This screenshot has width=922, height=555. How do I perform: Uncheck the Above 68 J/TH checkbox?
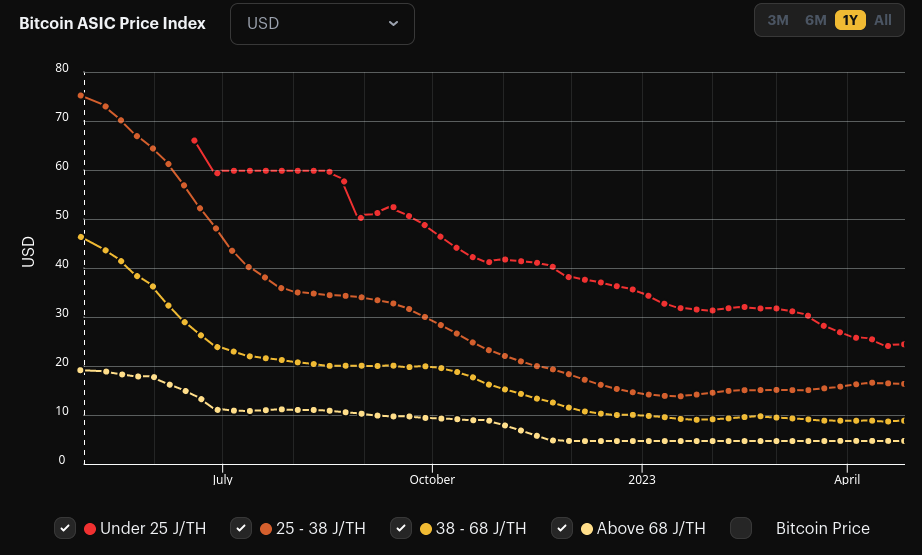pos(562,528)
